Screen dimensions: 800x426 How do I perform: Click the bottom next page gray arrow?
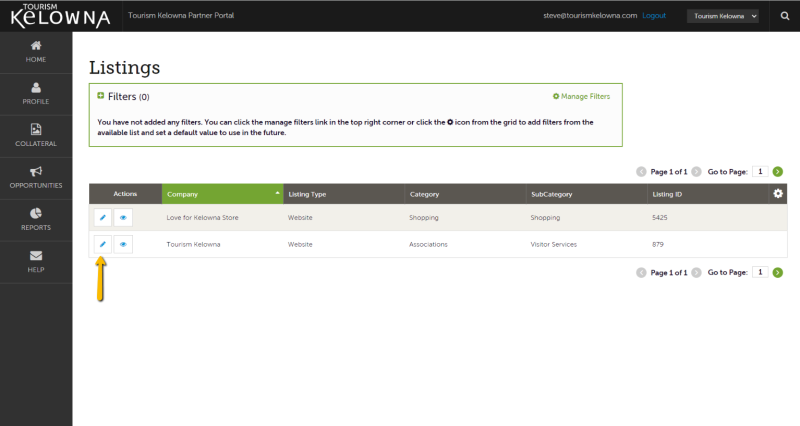(696, 272)
